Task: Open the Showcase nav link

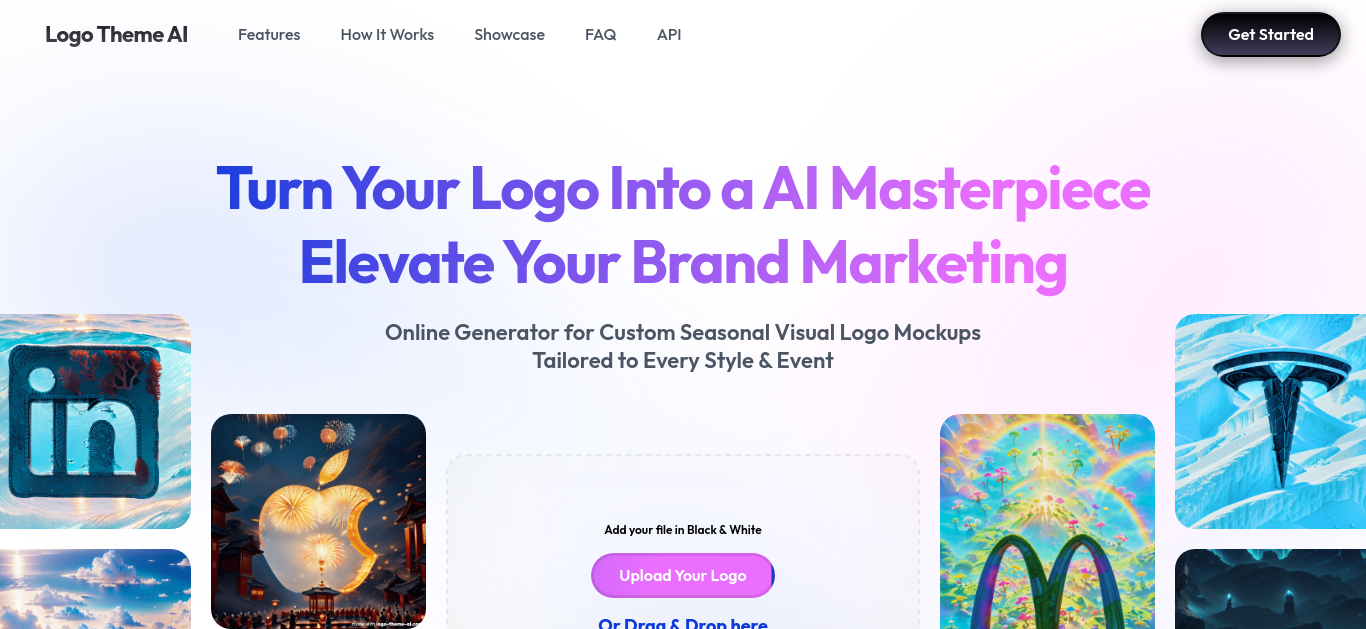Action: (x=509, y=34)
